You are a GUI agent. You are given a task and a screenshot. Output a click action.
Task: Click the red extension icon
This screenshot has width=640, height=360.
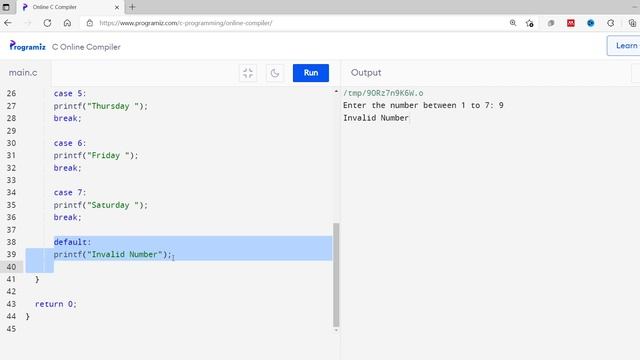(x=571, y=23)
